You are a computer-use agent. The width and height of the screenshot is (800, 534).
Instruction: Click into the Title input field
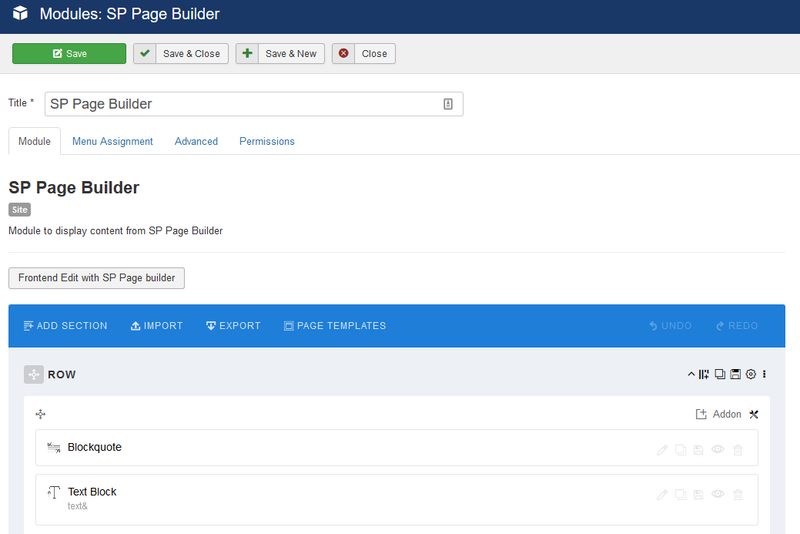(x=254, y=104)
